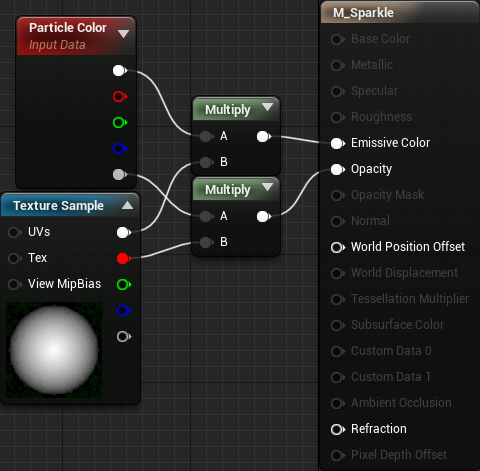Click the Refraction input pin

(338, 429)
